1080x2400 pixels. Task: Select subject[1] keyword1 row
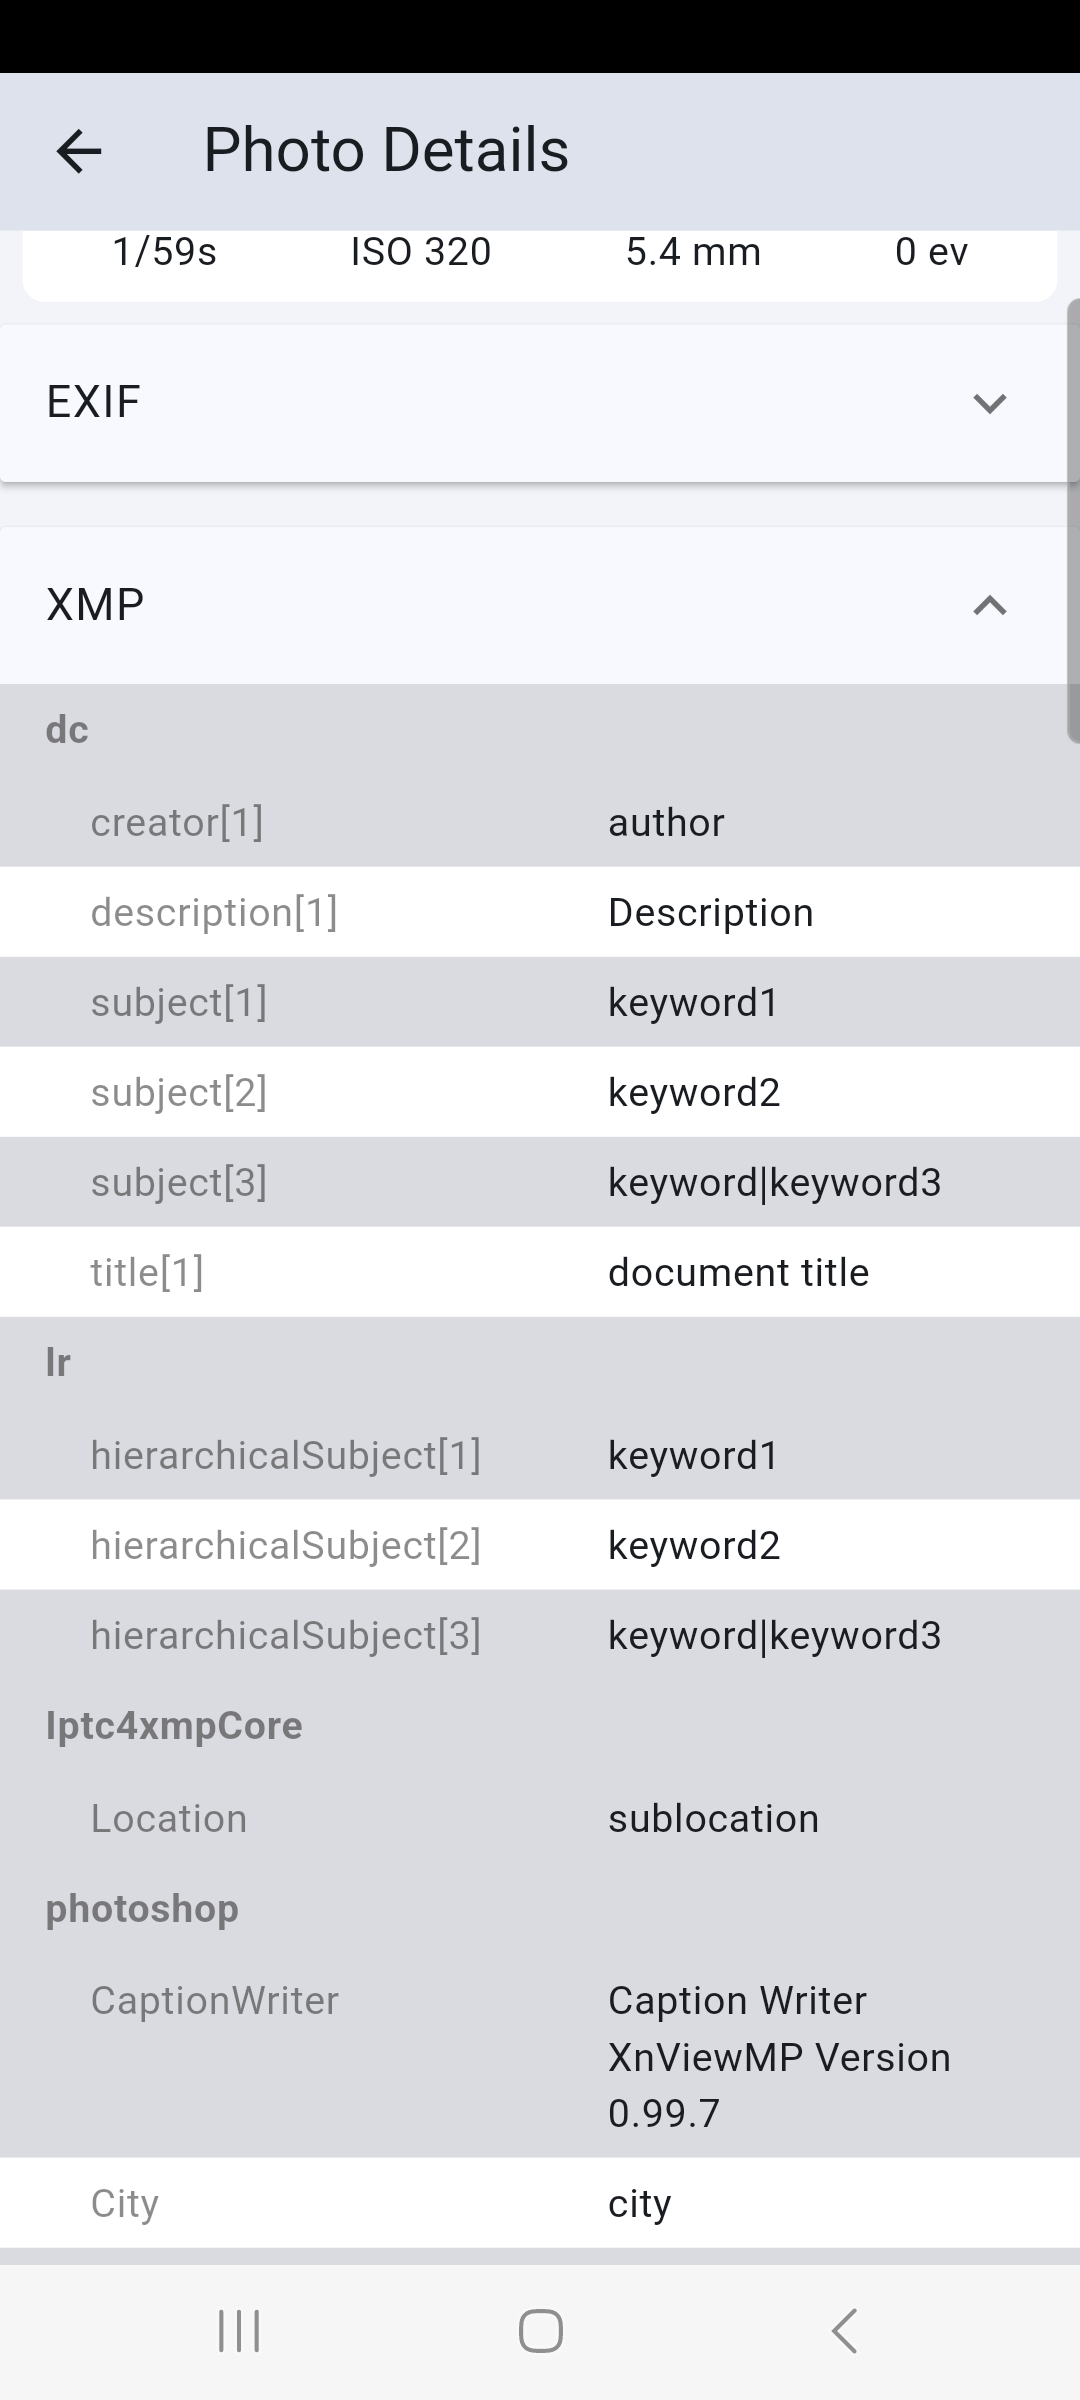point(540,1002)
